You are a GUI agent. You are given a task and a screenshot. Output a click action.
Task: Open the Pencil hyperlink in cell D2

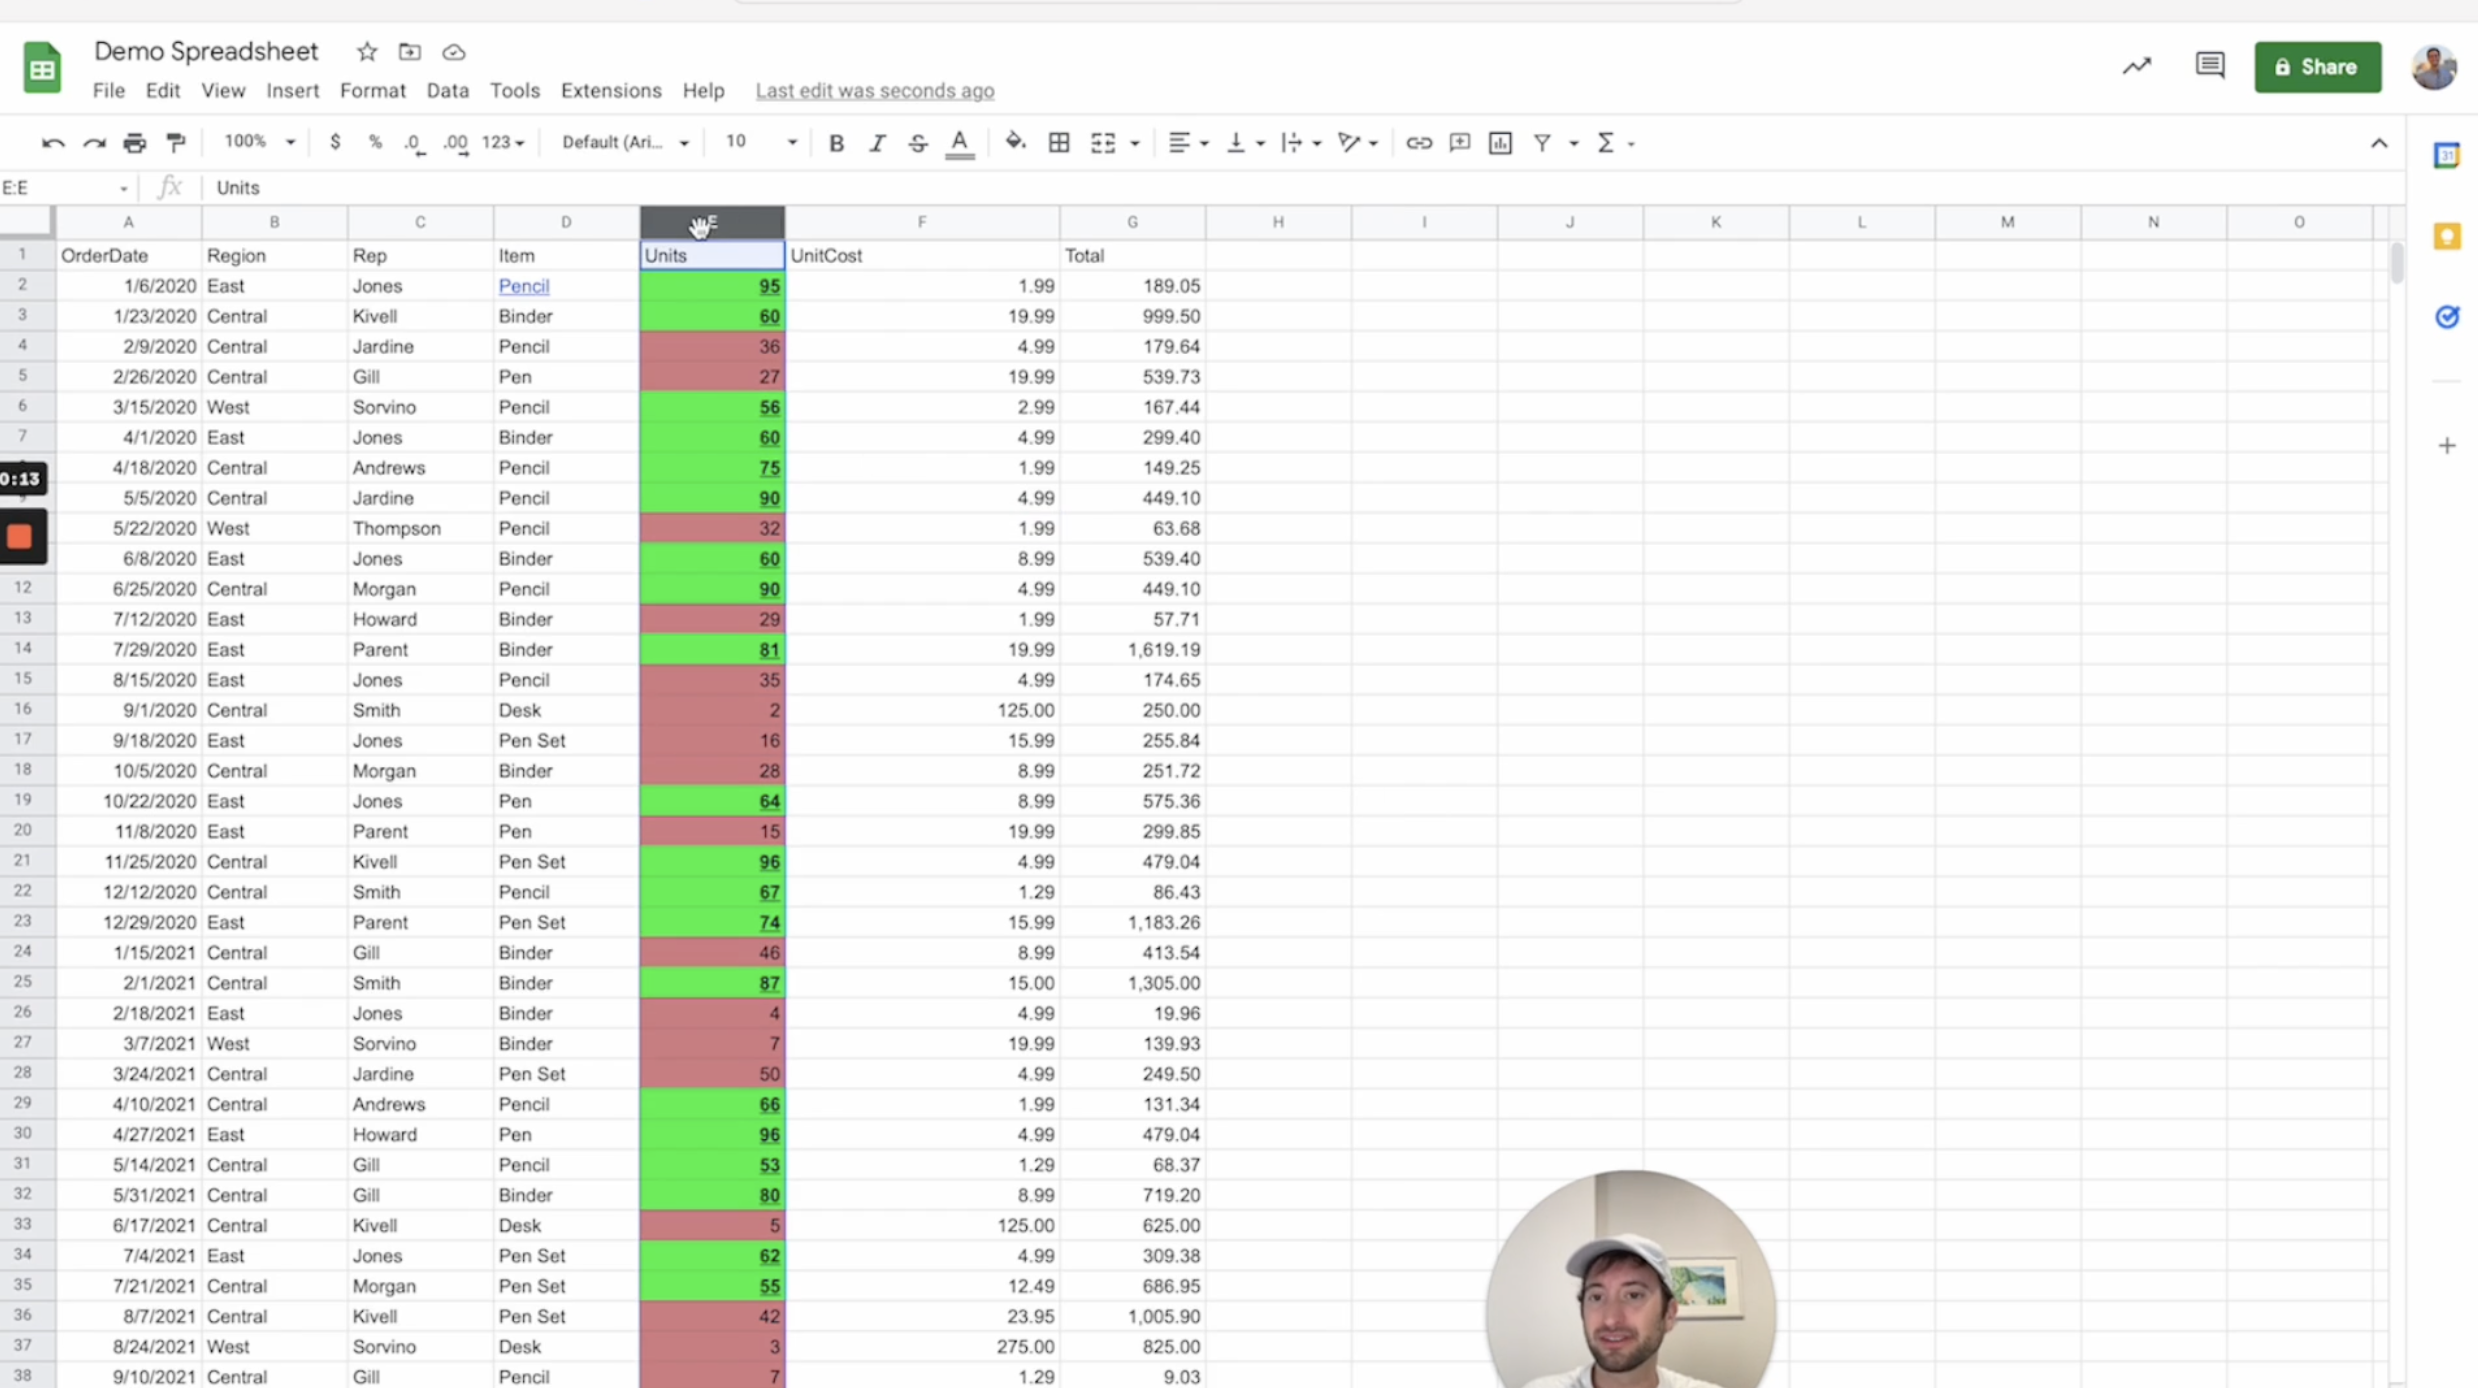click(523, 285)
